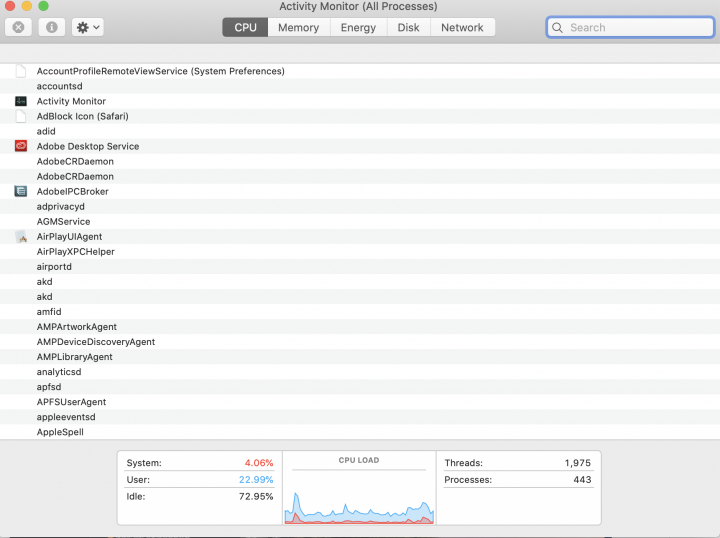Select AccountProfileRemoteViewService (System Preferences) row

coord(360,71)
